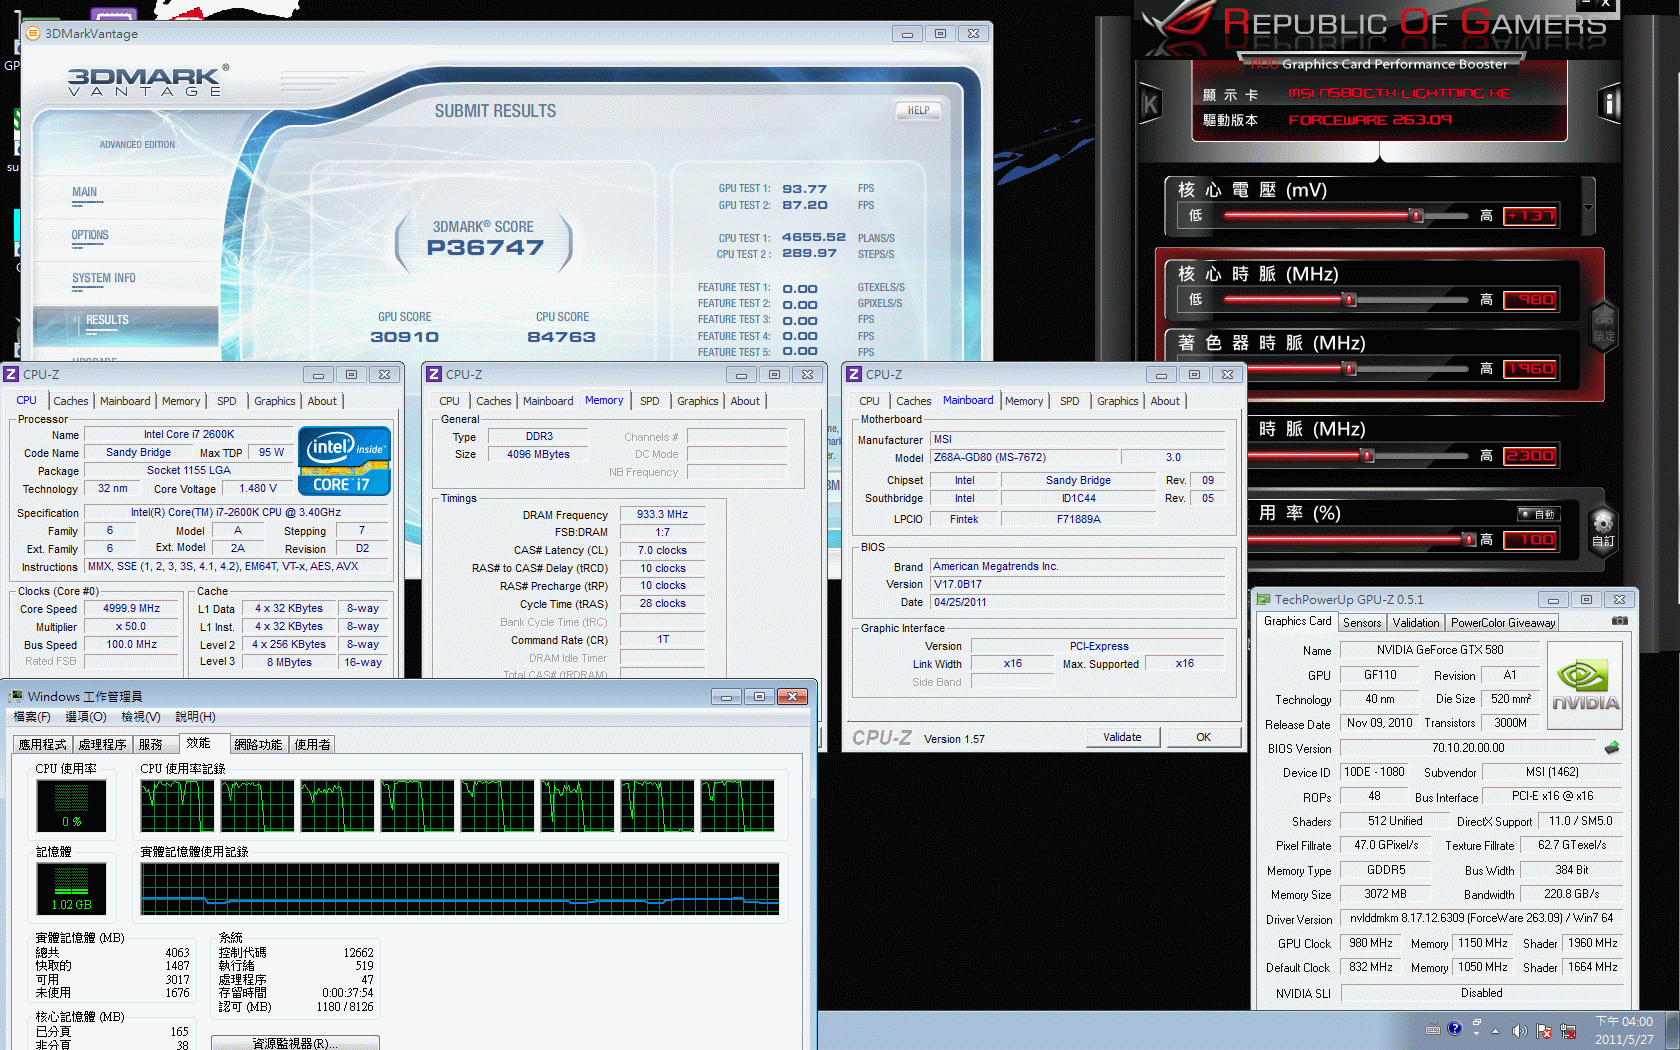Toggle the 鎖定 clock link lock in ROG panel
Screen dimensions: 1680x1050
click(x=1603, y=327)
